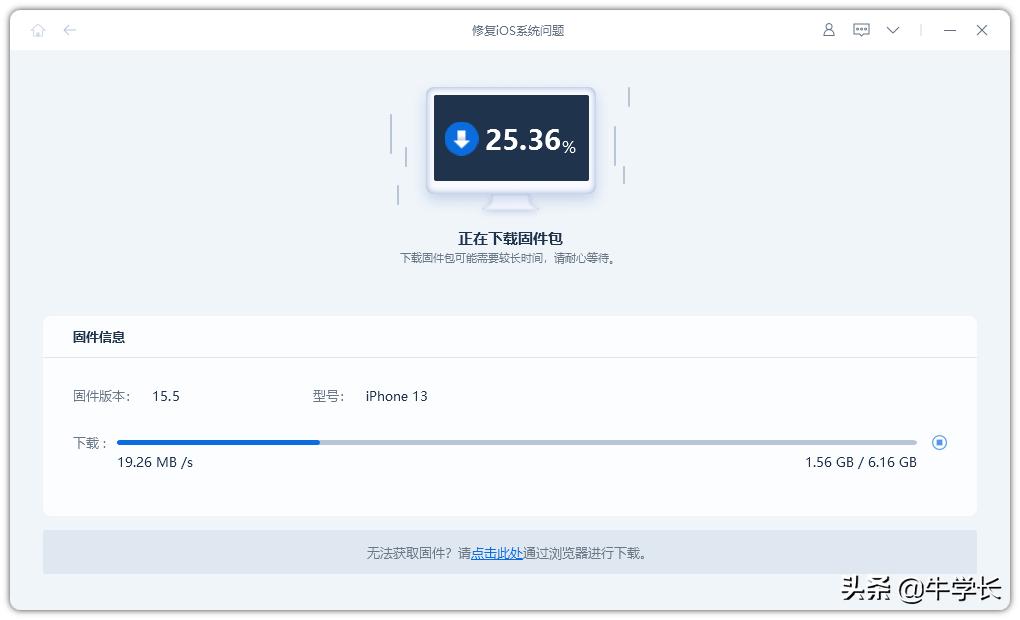
Task: Open the user account icon
Action: (x=828, y=30)
